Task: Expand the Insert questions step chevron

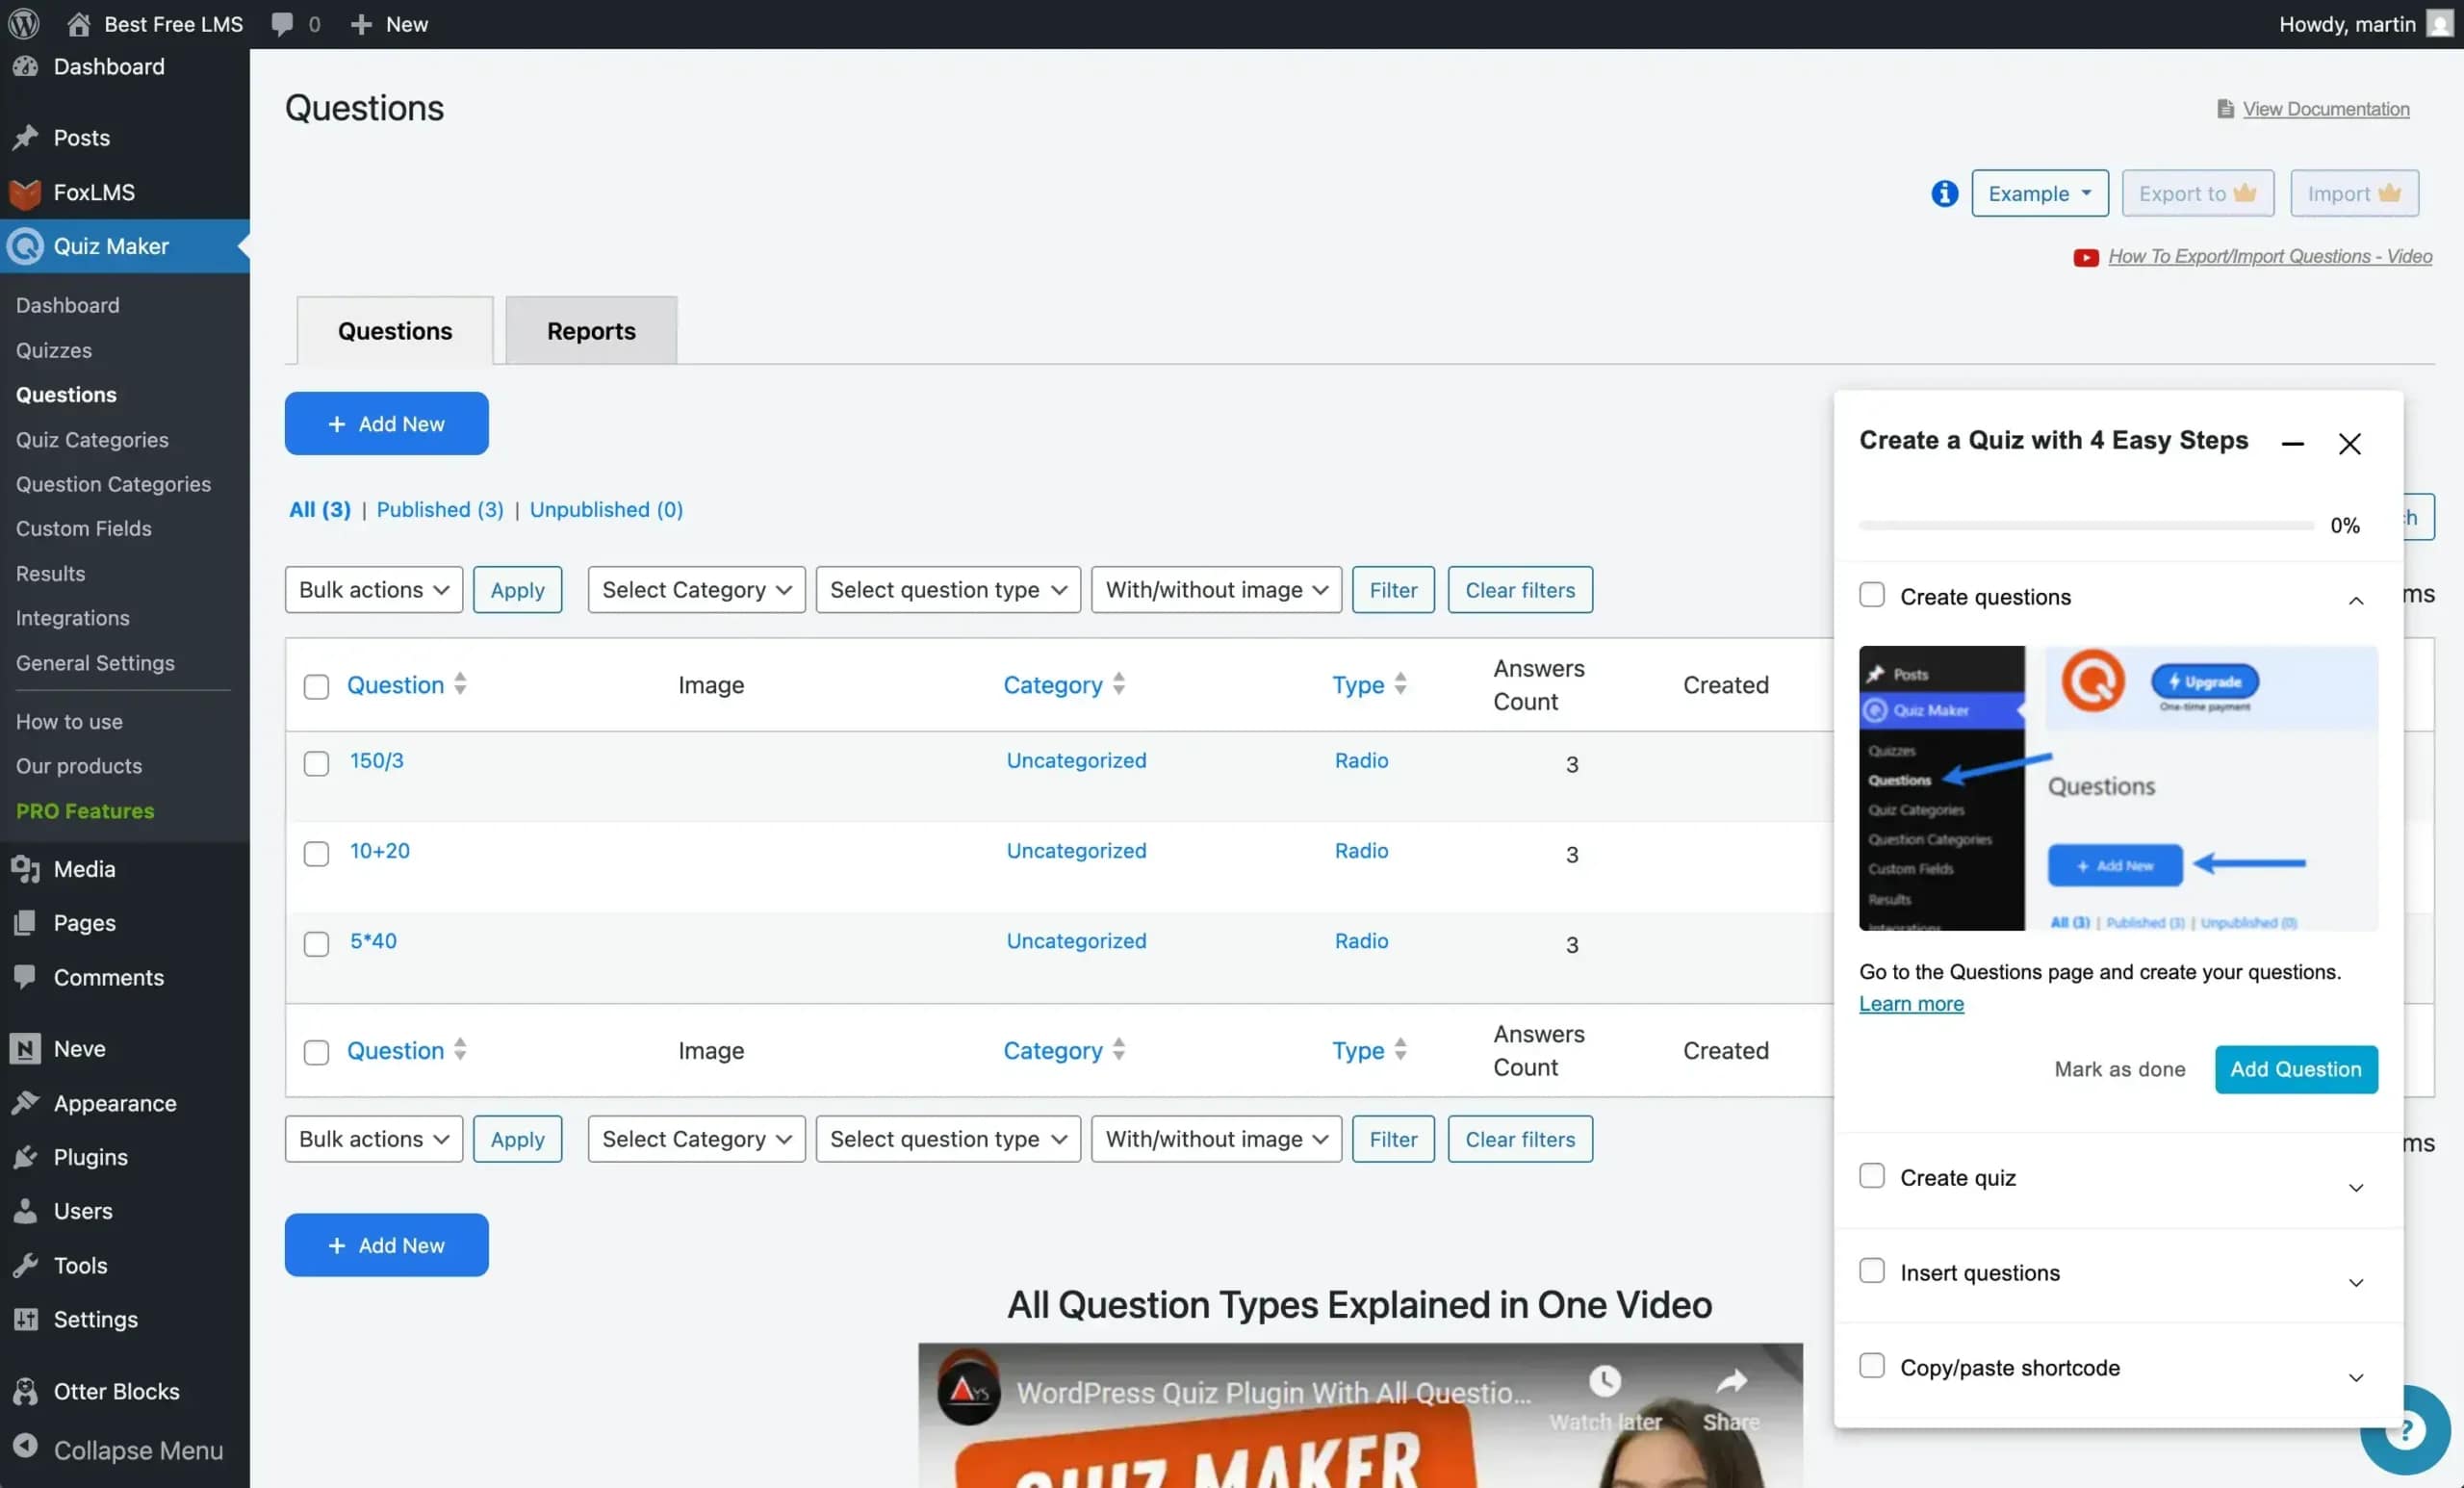Action: coord(2355,1282)
